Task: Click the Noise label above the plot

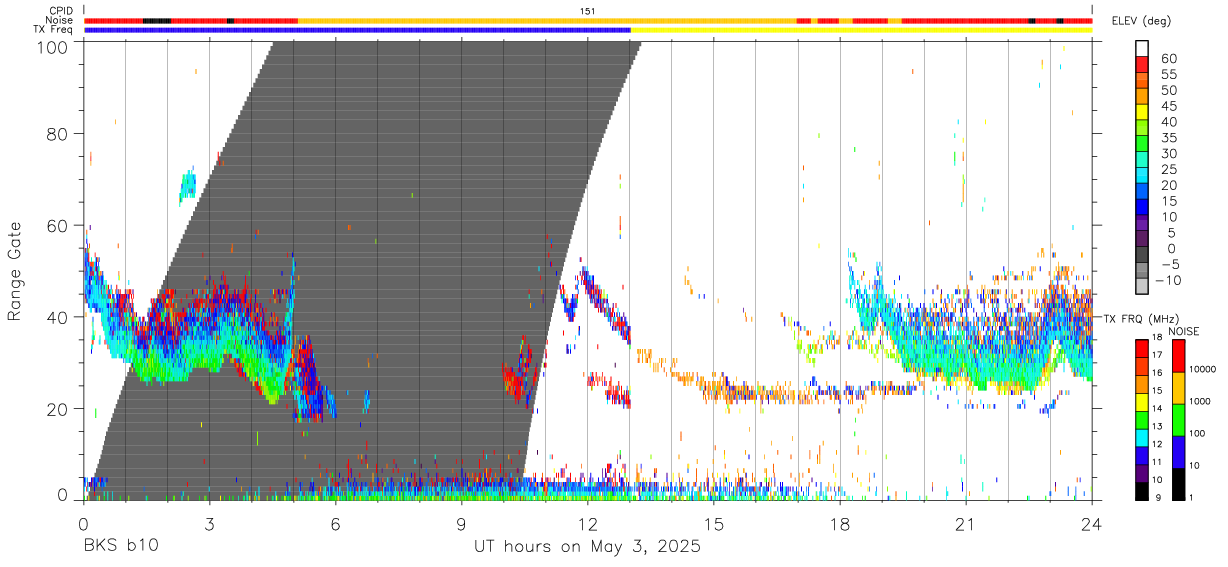Action: tap(59, 20)
